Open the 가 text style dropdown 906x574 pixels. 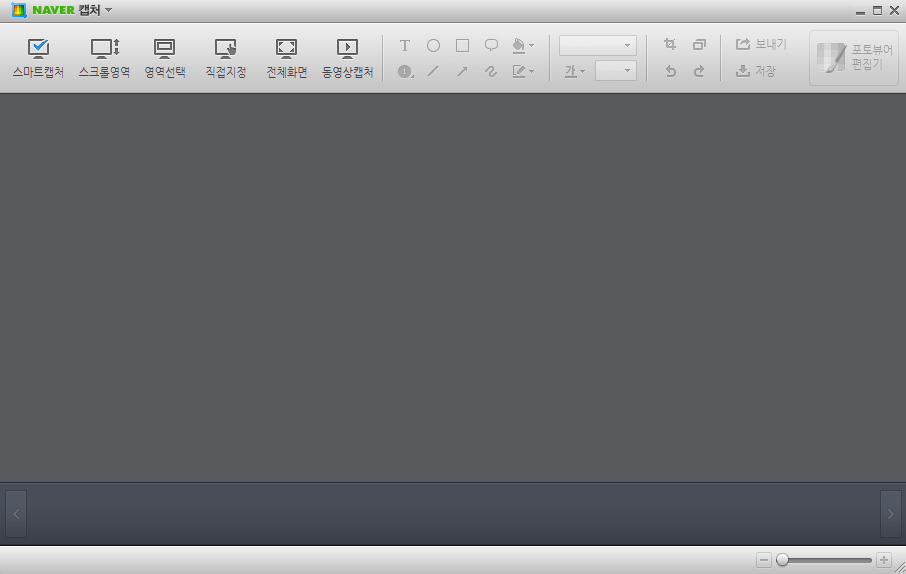pos(575,71)
